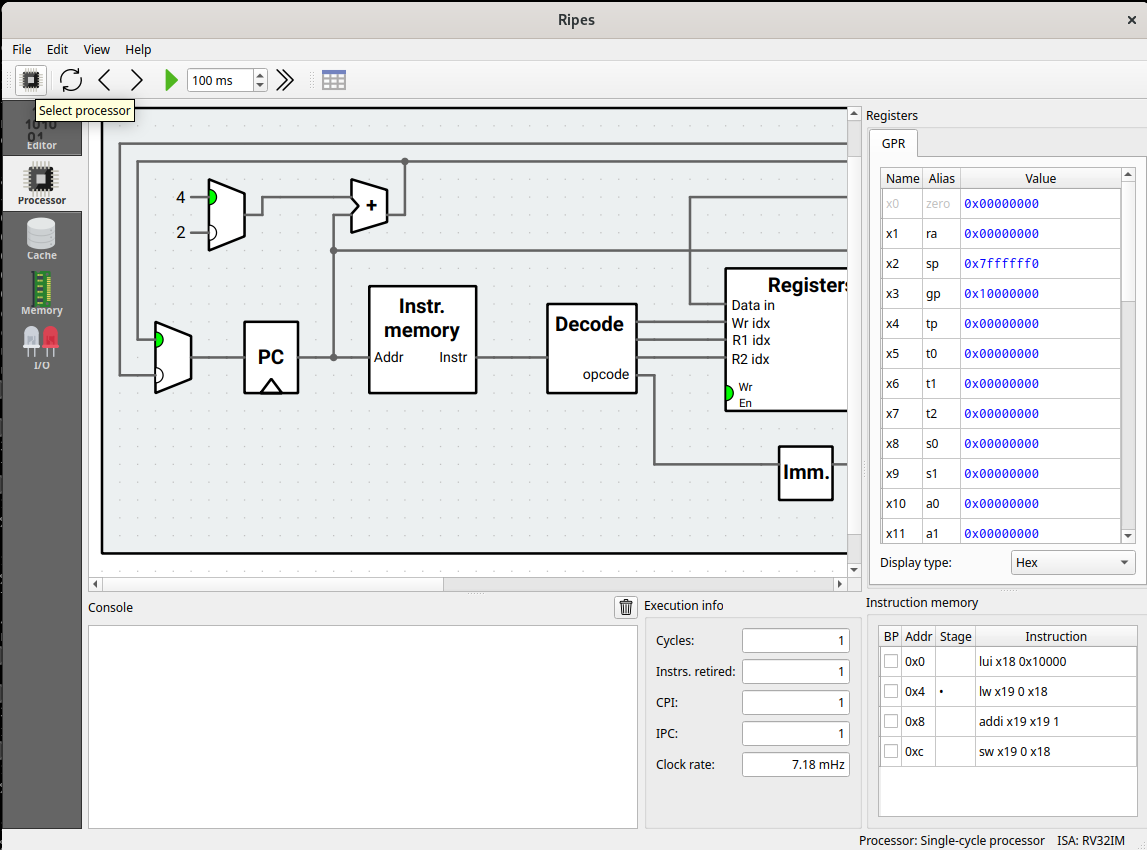Click the PC block in the diagram
This screenshot has height=850, width=1147.
point(271,357)
